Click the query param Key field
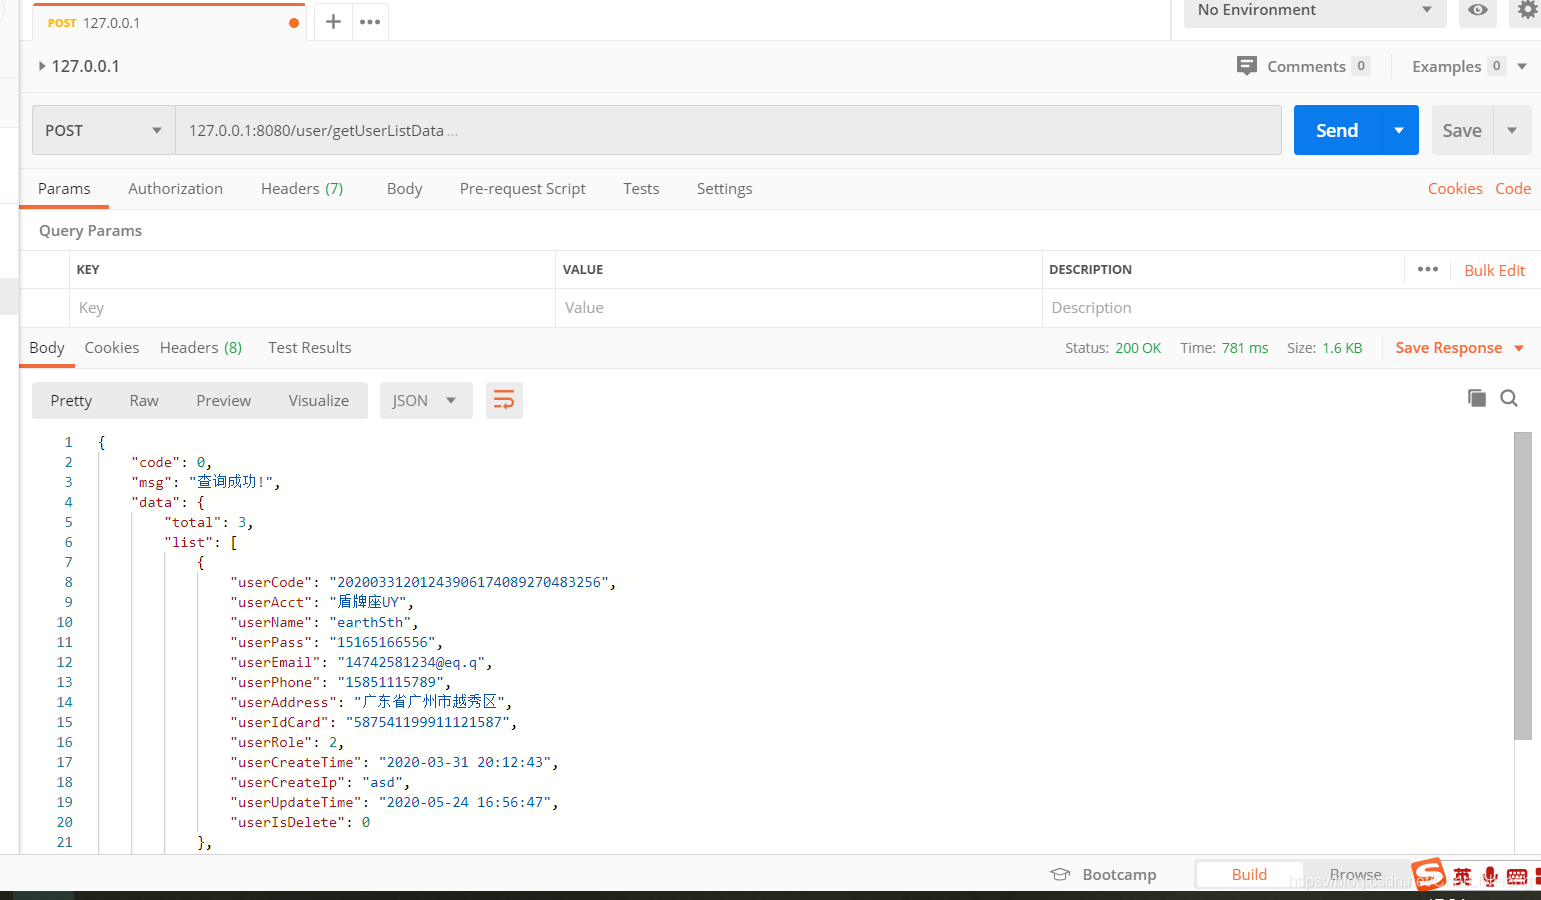The width and height of the screenshot is (1541, 900). [312, 308]
